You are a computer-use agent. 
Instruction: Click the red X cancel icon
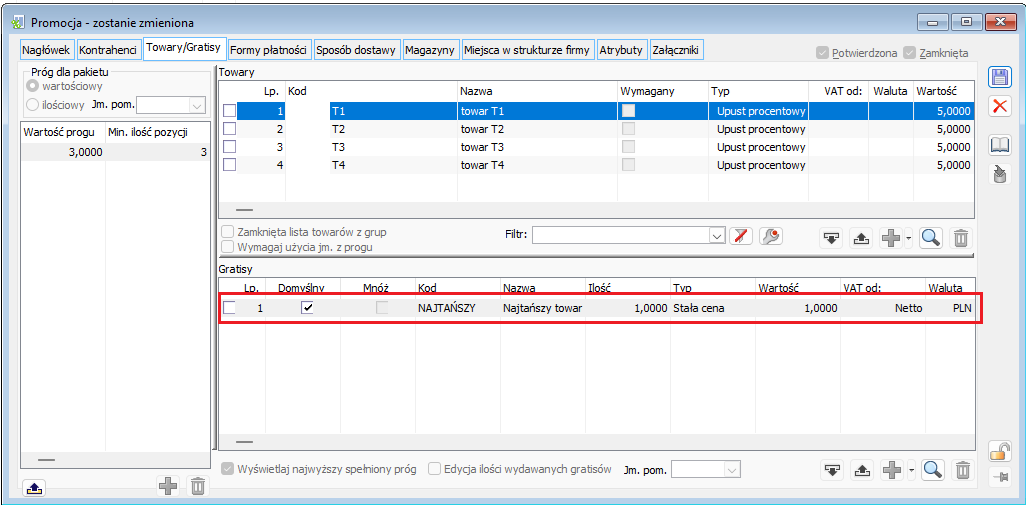(x=1000, y=107)
